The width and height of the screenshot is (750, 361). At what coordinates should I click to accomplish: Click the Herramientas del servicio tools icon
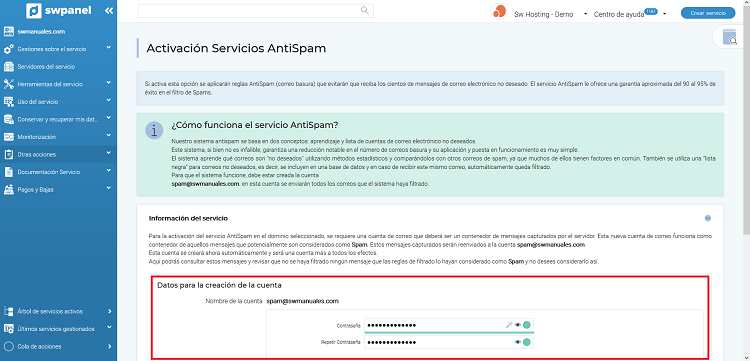9,84
